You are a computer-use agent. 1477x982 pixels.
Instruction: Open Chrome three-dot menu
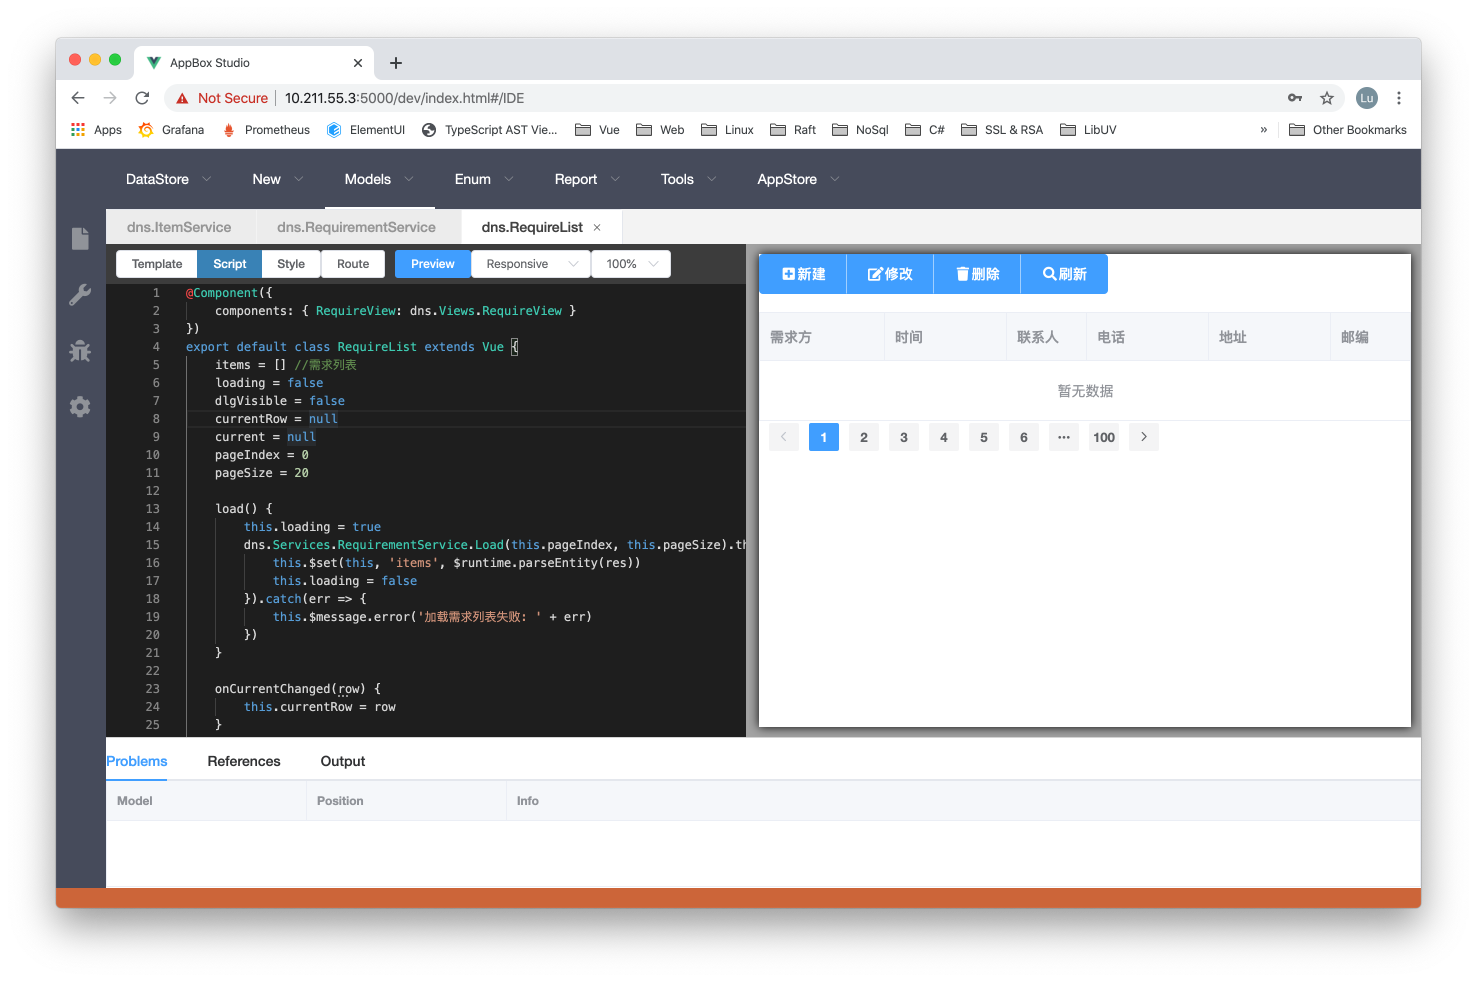1399,98
